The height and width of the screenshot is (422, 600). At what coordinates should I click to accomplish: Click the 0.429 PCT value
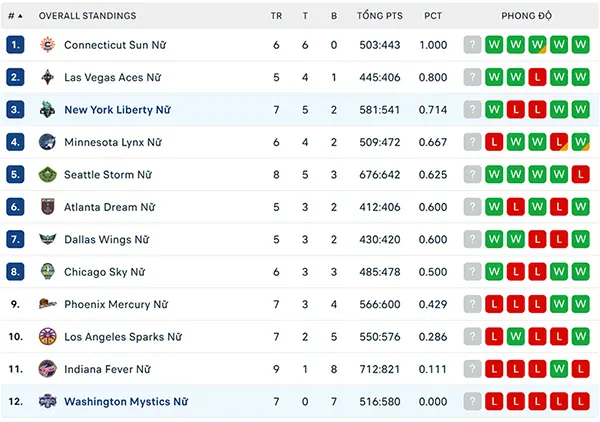pyautogui.click(x=433, y=304)
